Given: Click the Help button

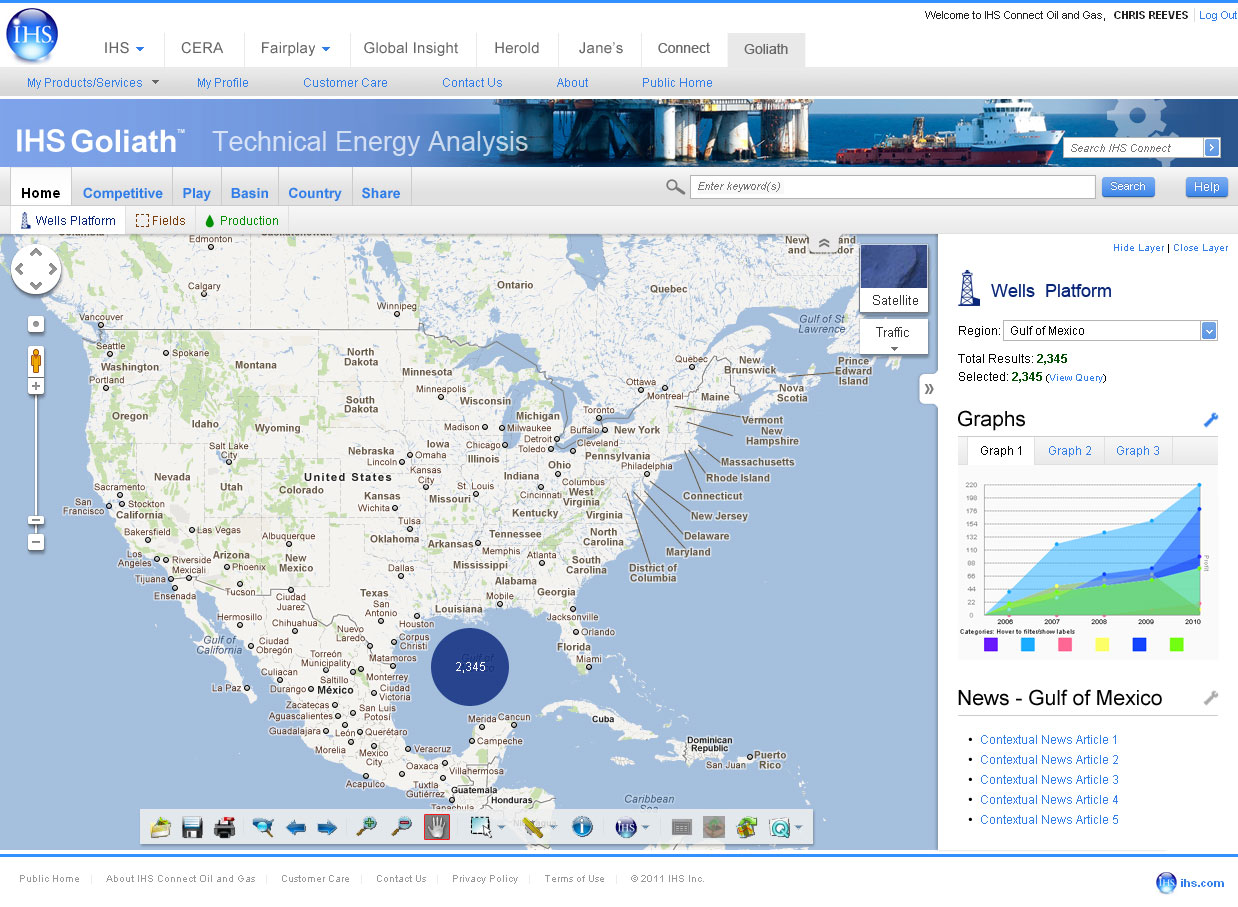Looking at the screenshot, I should click(x=1207, y=187).
